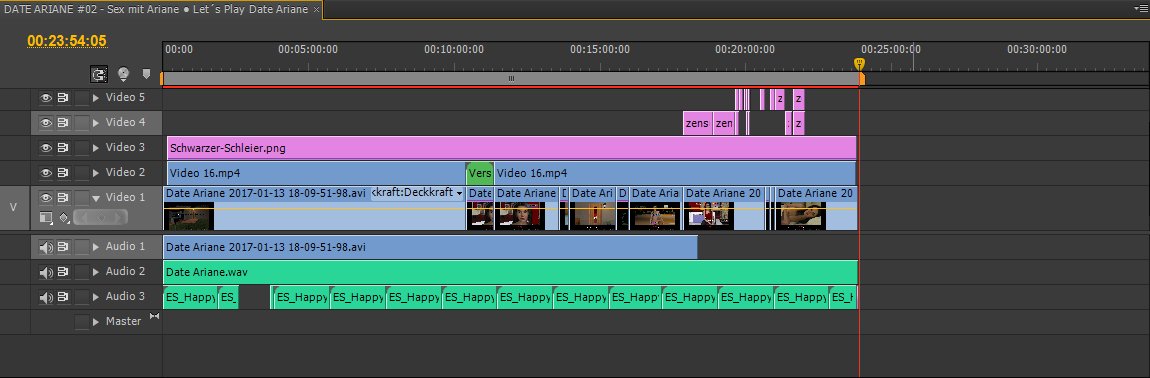The image size is (1150, 378).
Task: Select the Schwarzer-Schleier.png clip
Action: pos(511,148)
